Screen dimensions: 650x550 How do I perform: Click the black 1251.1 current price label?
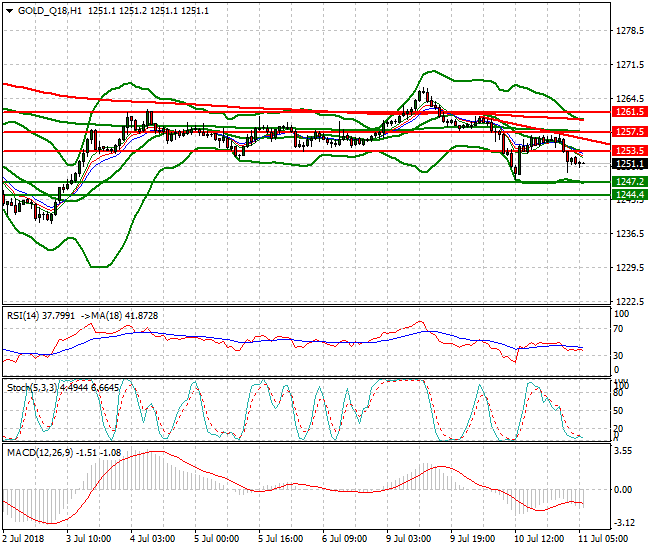[x=629, y=164]
